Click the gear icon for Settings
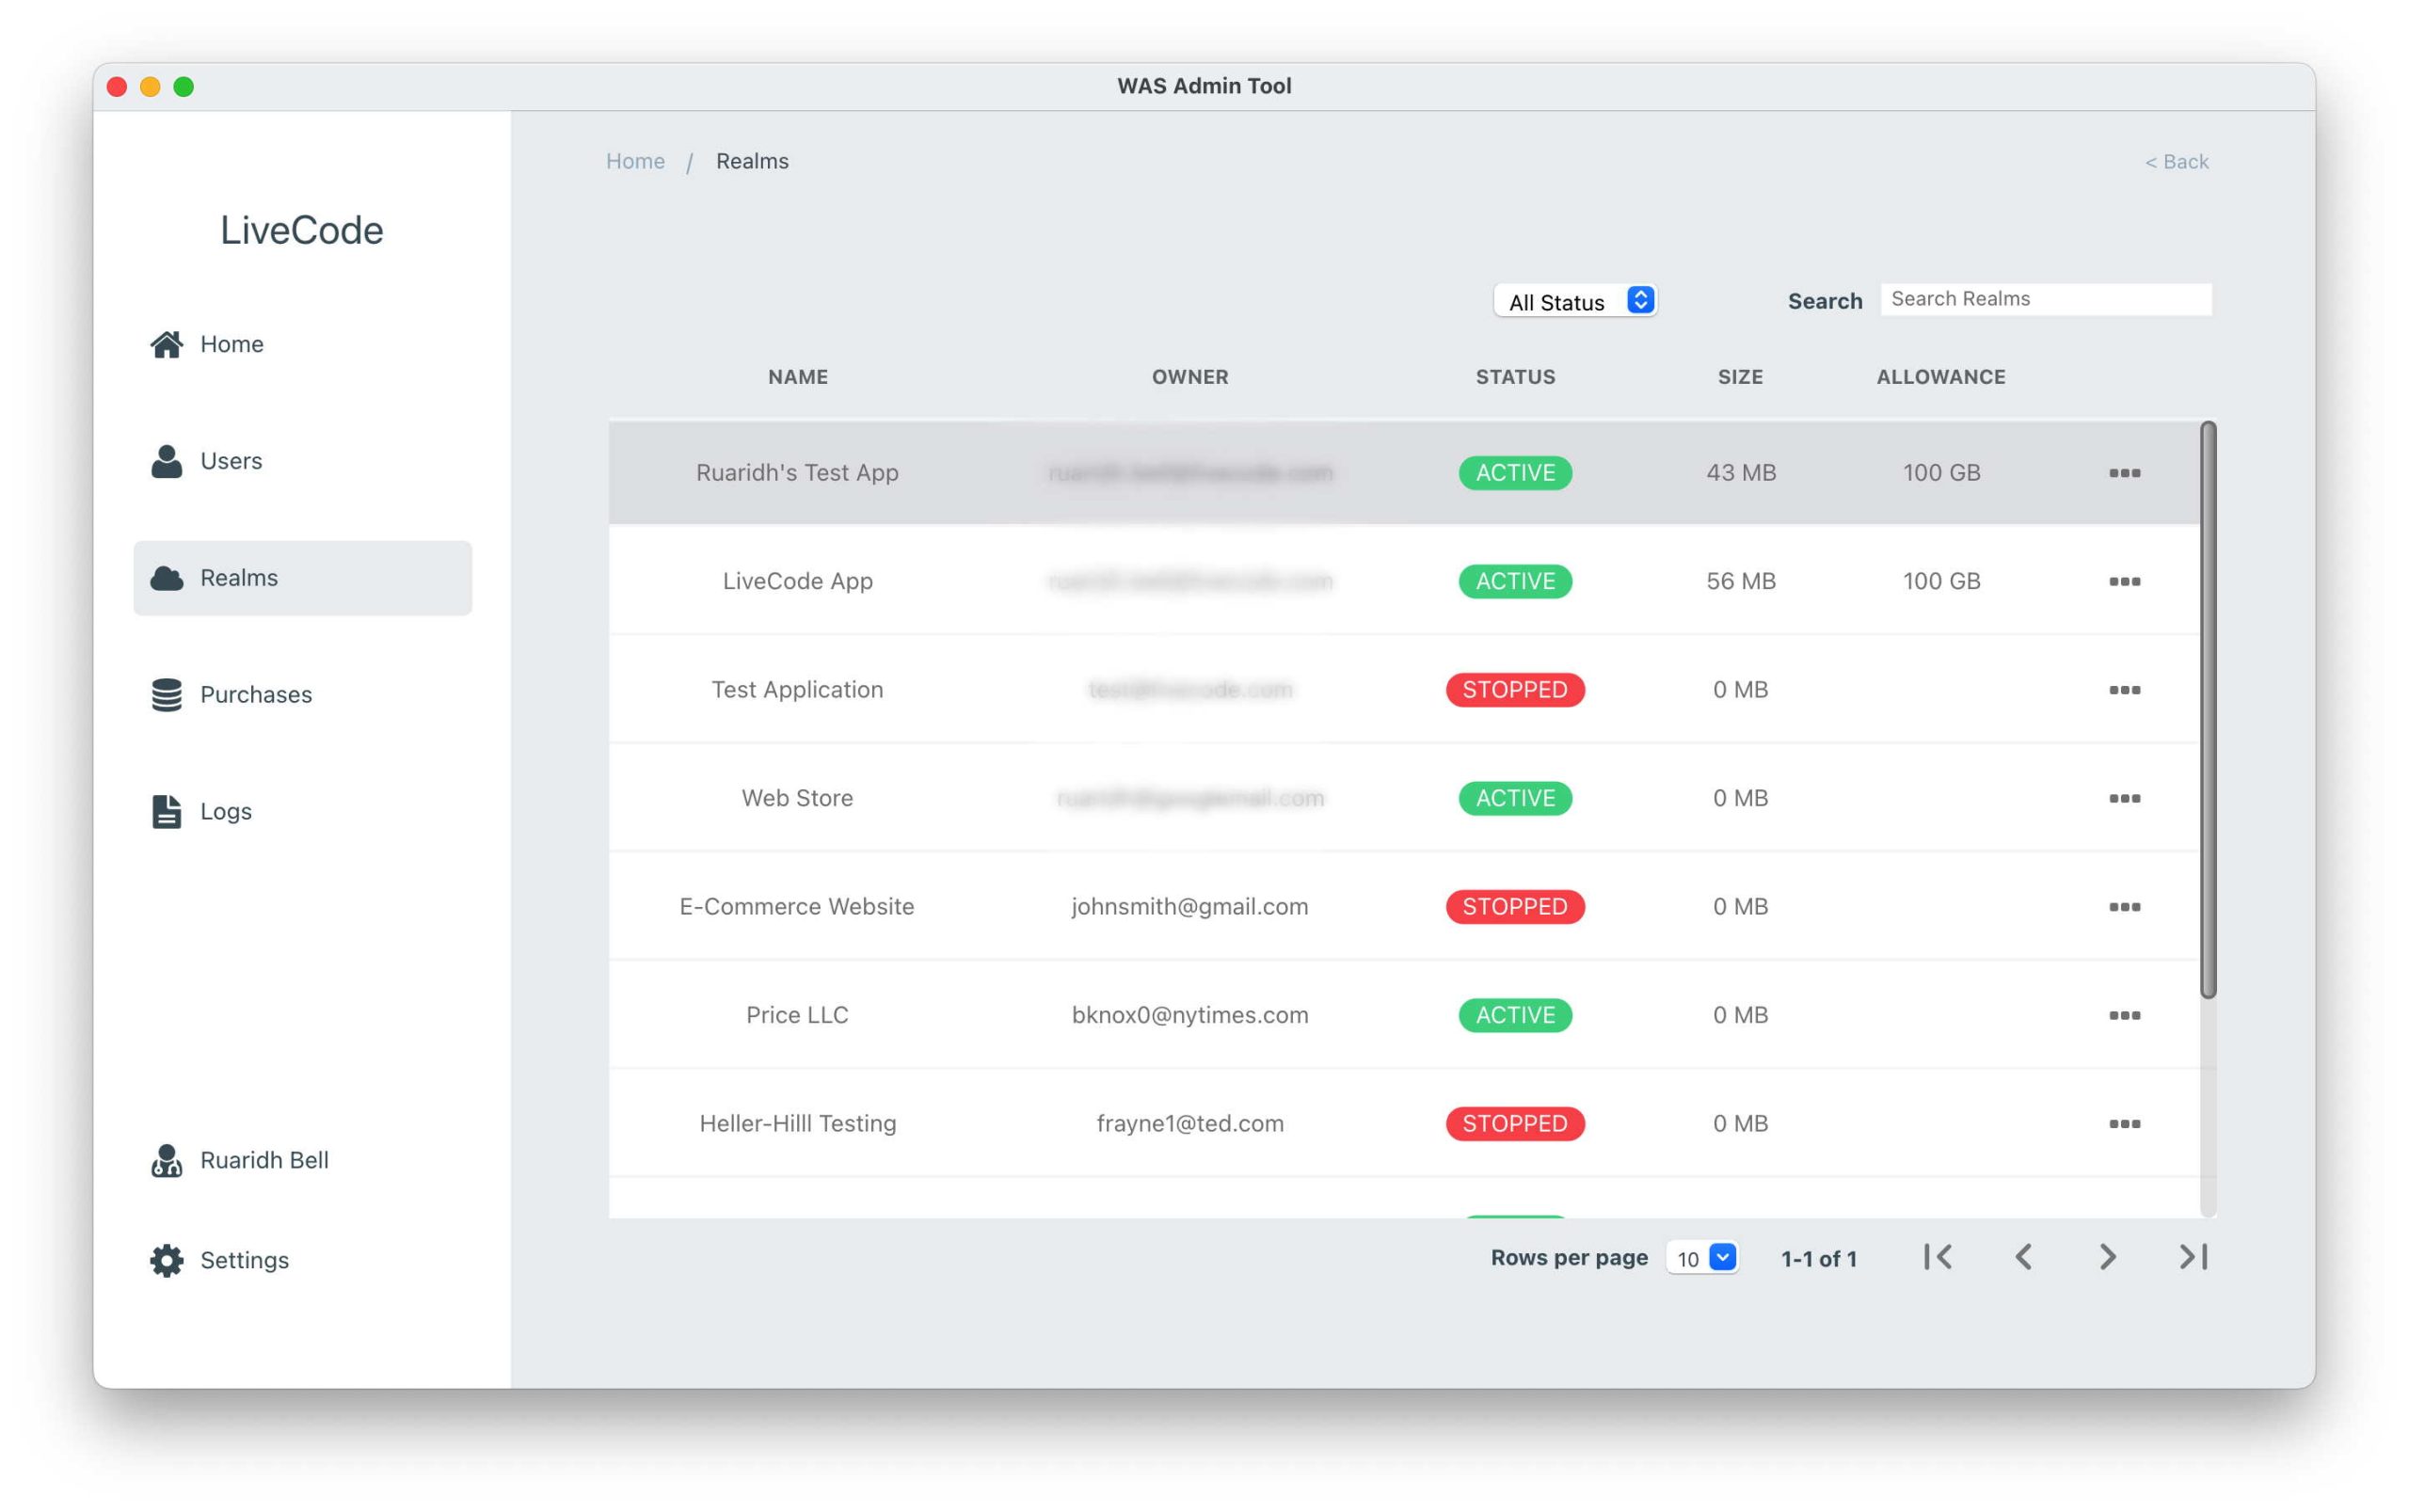2409x1512 pixels. point(166,1260)
